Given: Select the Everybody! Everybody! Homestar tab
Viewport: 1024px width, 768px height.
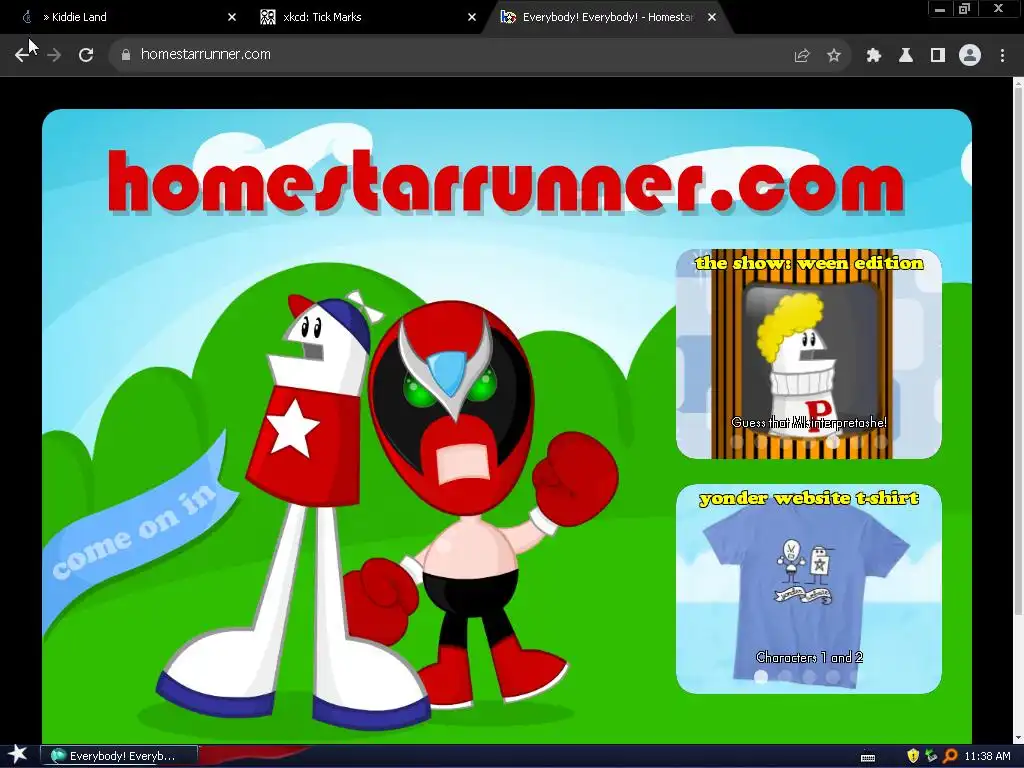Looking at the screenshot, I should coord(607,17).
